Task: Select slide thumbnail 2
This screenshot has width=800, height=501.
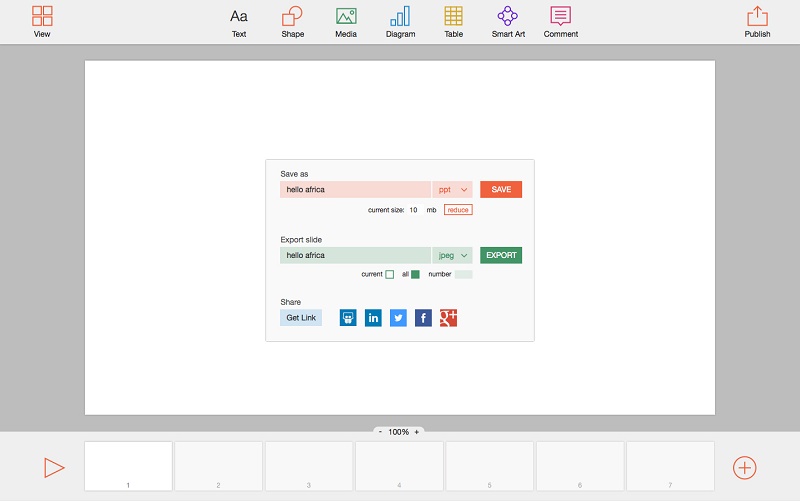Action: click(218, 466)
